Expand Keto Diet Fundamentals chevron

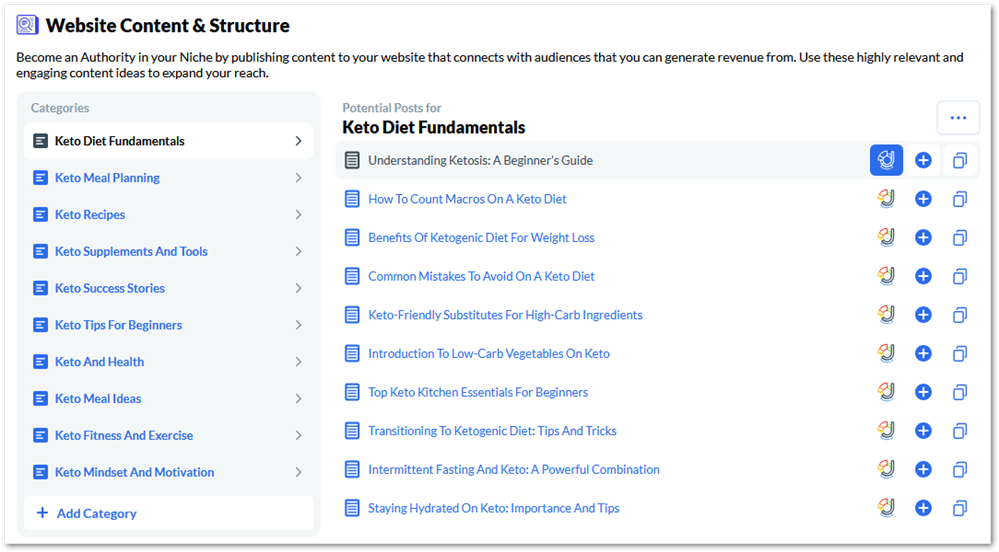pyautogui.click(x=298, y=141)
